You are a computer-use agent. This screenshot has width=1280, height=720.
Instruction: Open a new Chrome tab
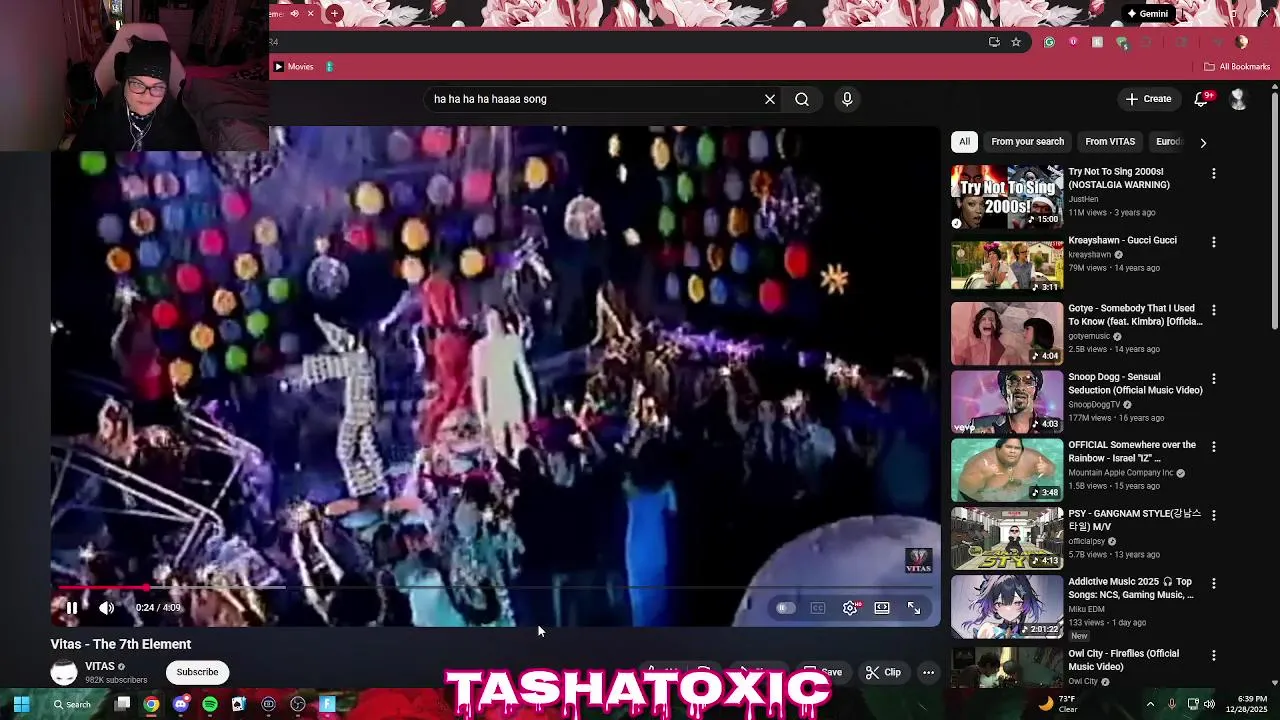point(334,13)
